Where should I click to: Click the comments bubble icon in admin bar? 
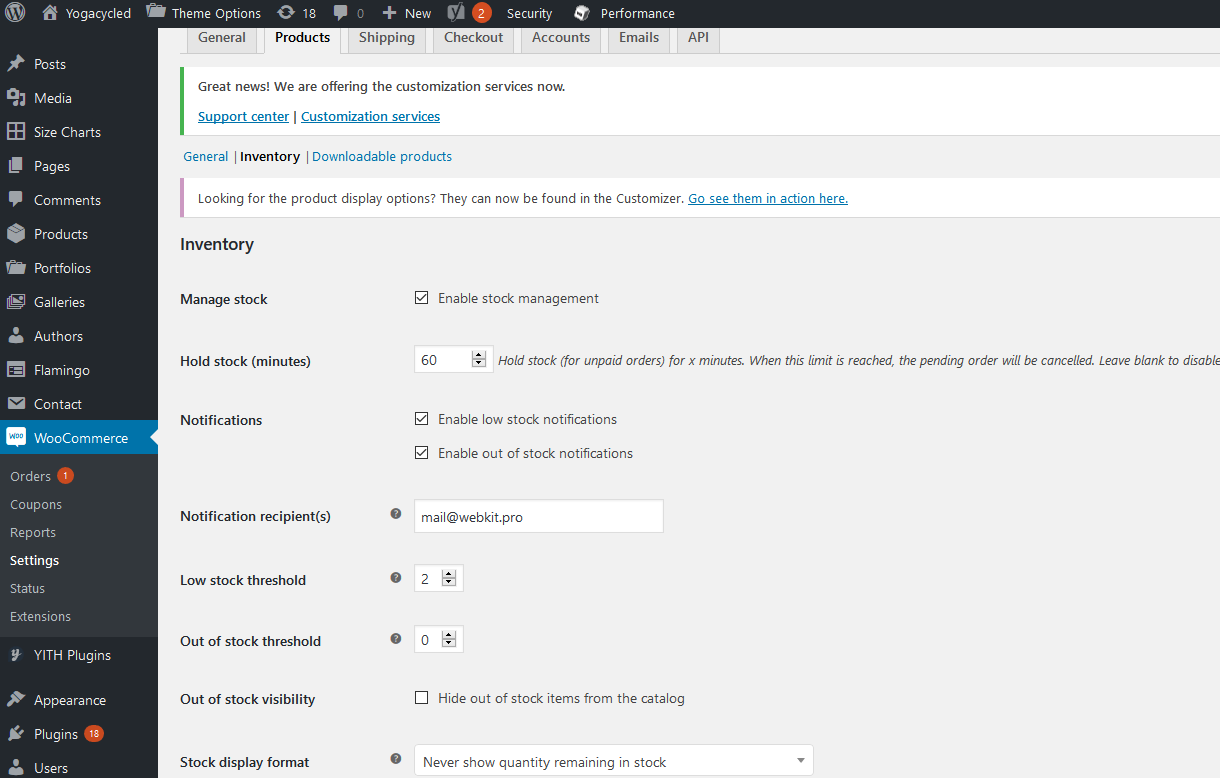341,13
